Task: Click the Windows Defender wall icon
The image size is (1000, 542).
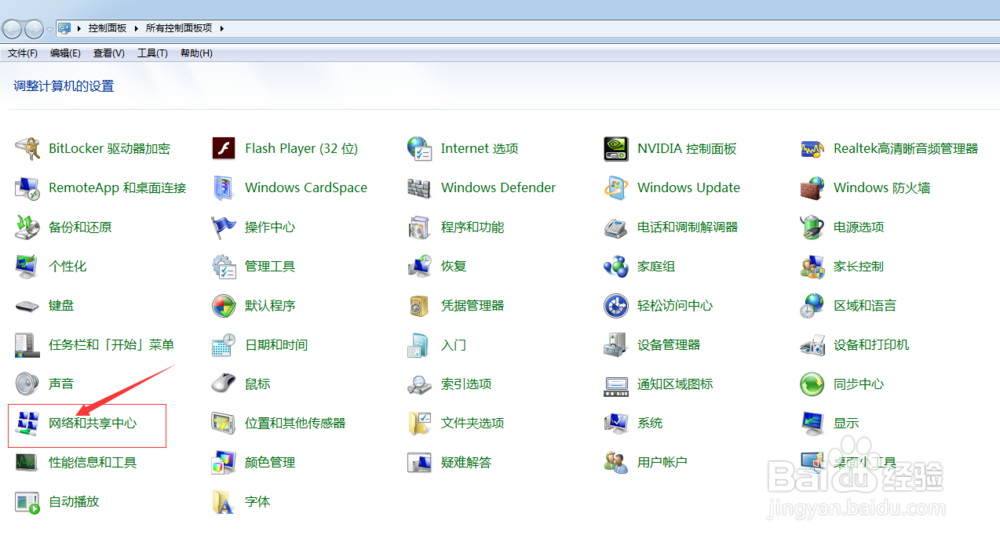Action: coord(420,188)
